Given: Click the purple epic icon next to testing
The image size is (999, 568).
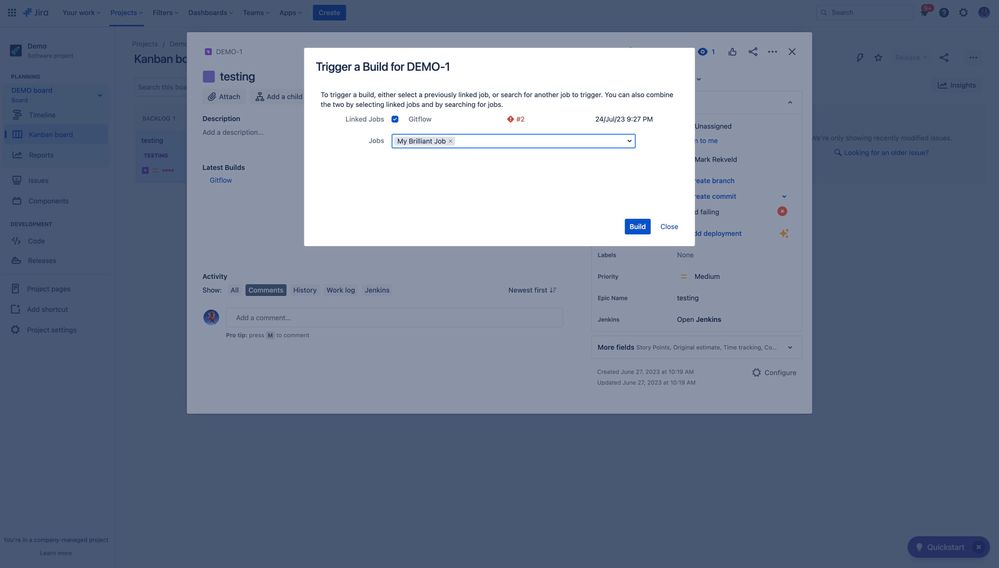Looking at the screenshot, I should coord(208,76).
